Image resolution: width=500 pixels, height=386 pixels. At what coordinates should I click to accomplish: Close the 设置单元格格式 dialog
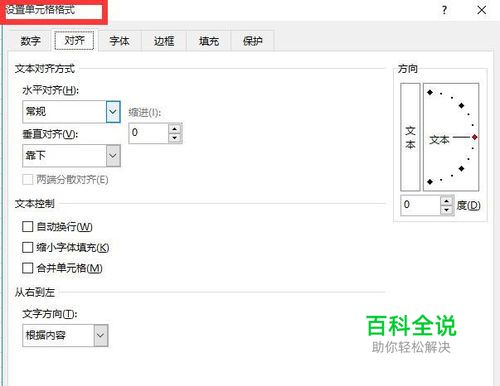pos(481,10)
